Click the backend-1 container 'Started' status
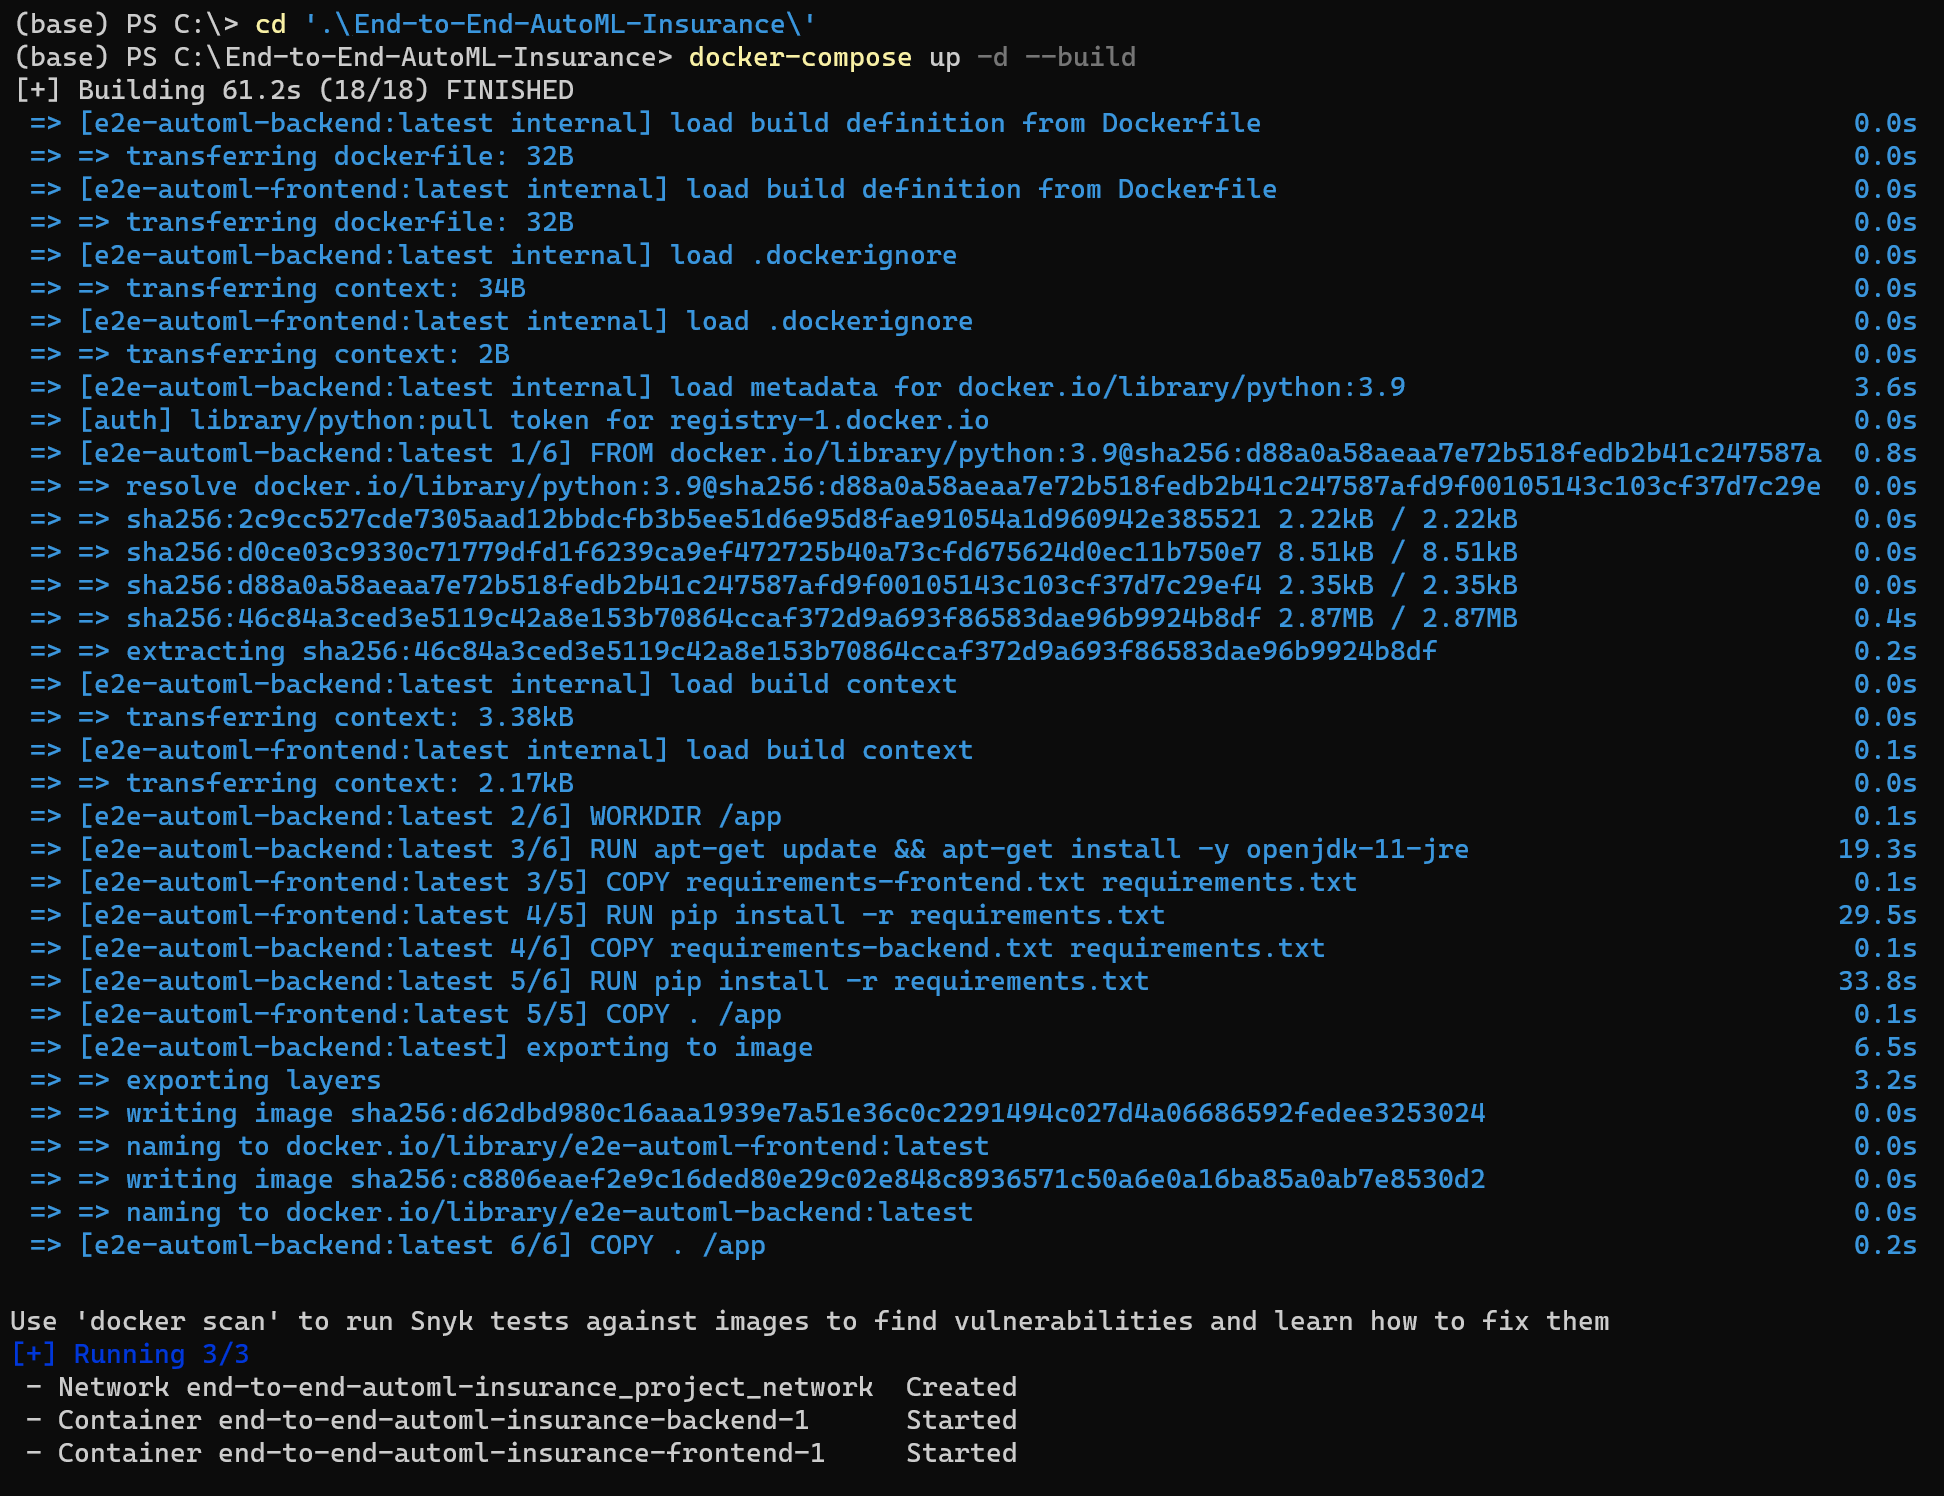1944x1496 pixels. (961, 1420)
